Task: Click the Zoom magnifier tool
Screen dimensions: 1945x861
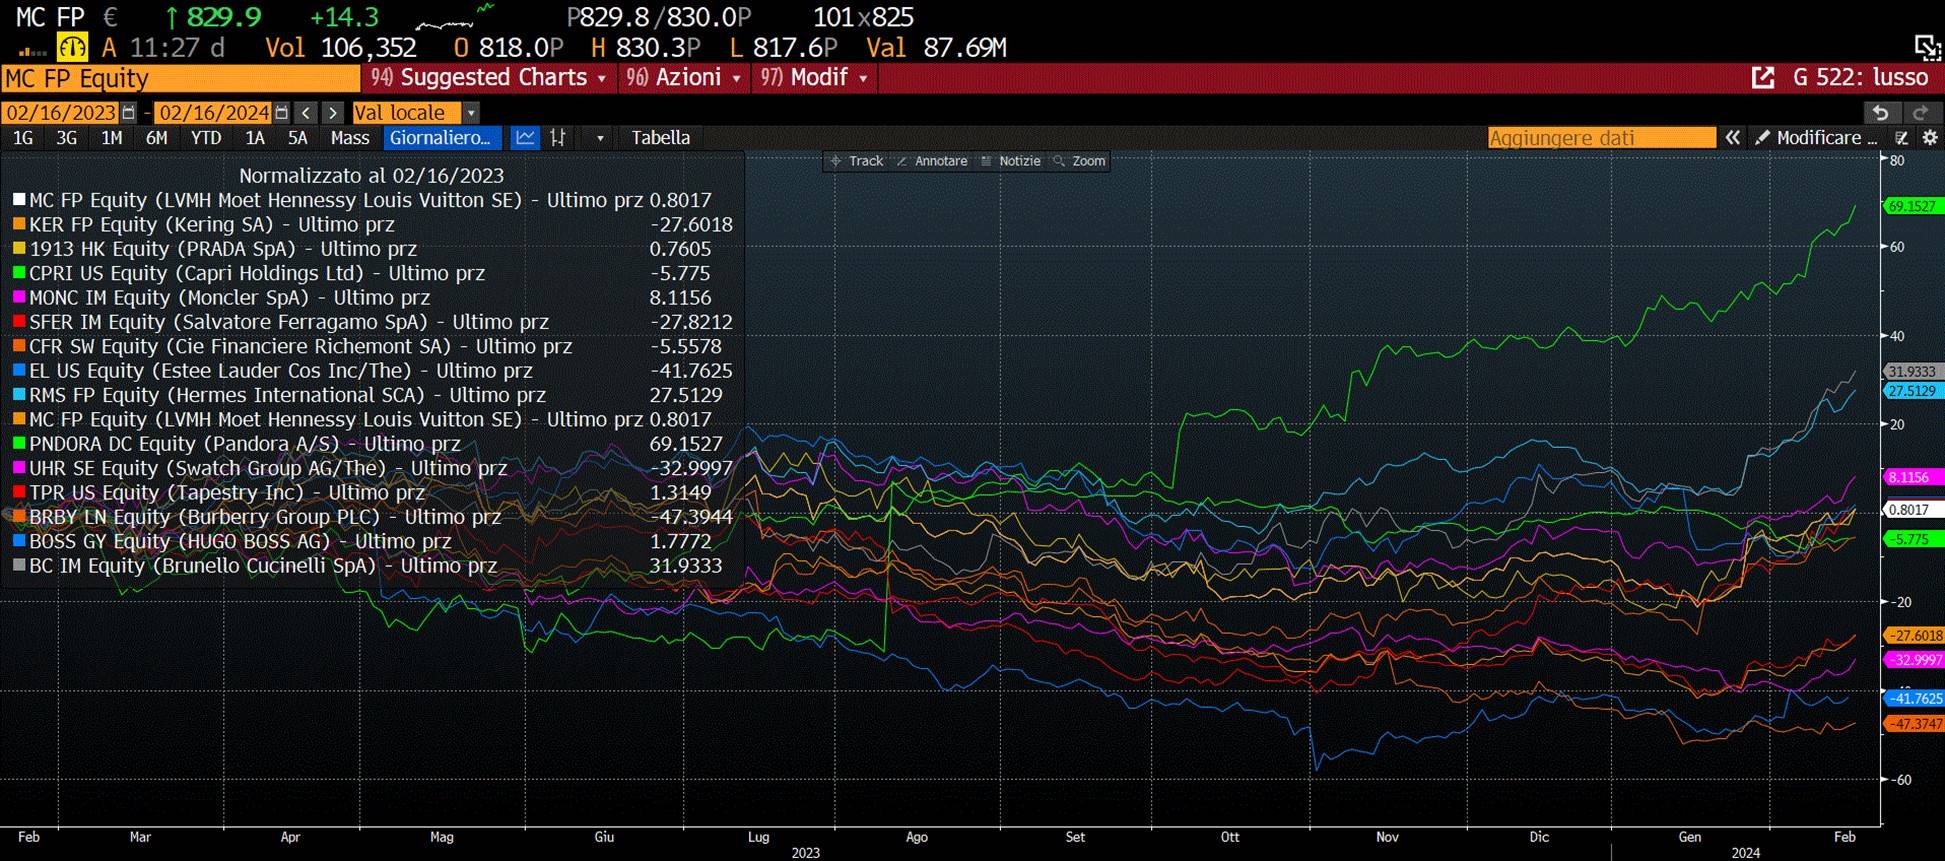Action: 1080,161
